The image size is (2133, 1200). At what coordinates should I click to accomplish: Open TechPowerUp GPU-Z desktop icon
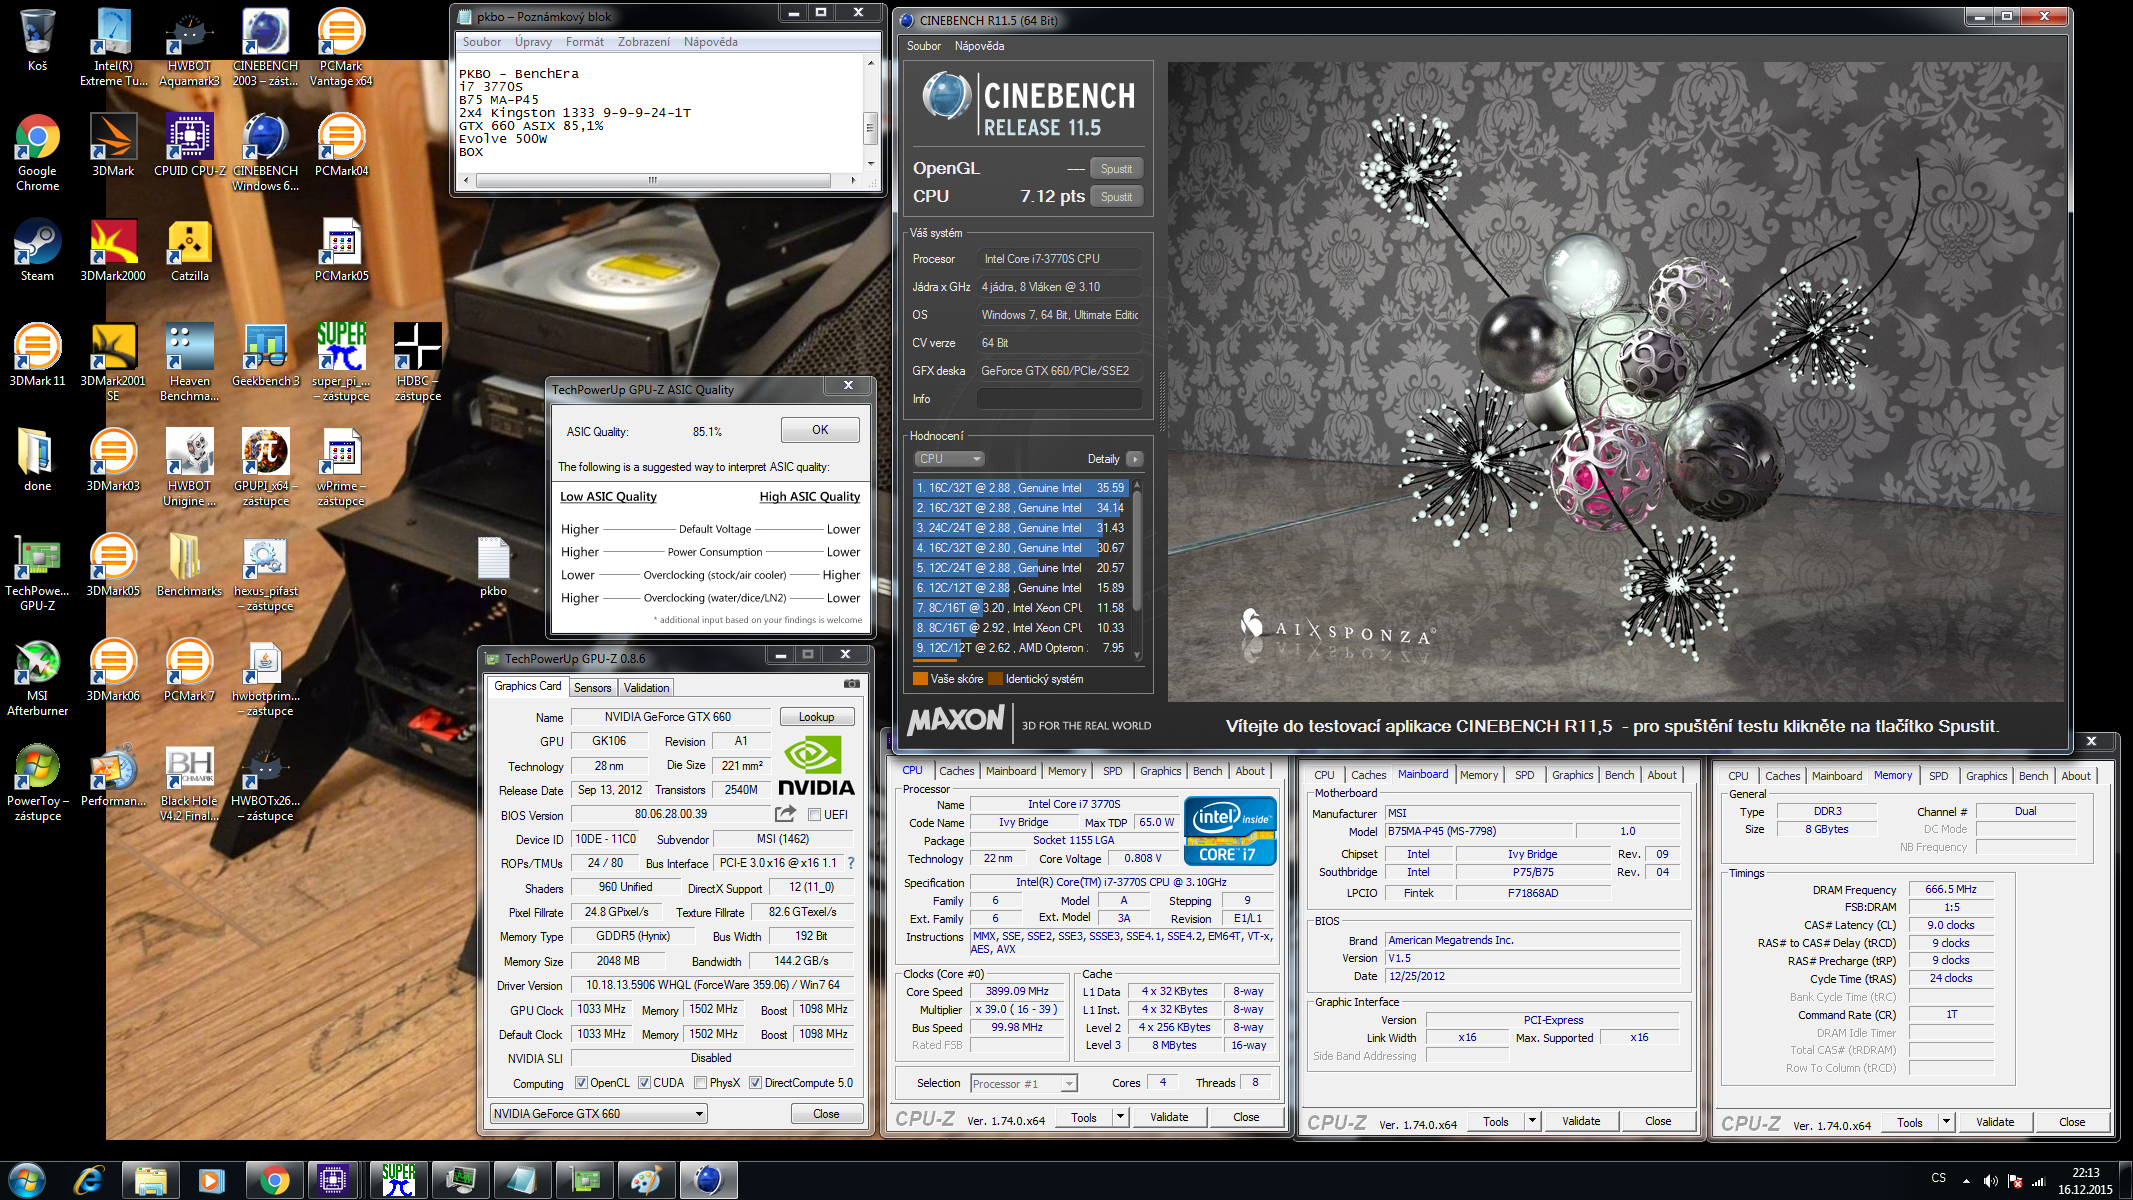tap(37, 572)
